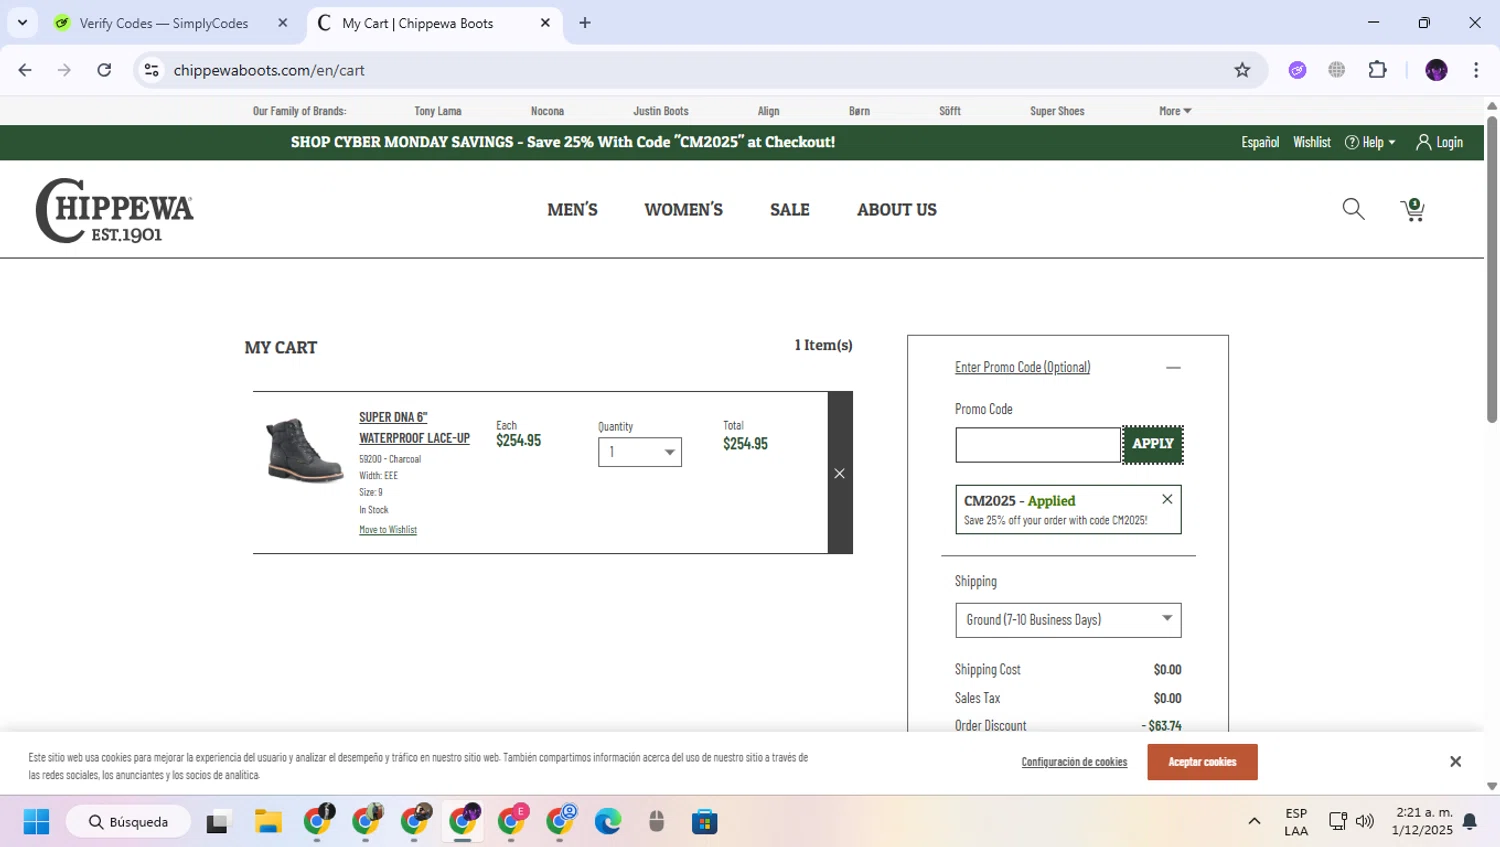
Task: Open File Explorer from taskbar
Action: (268, 822)
